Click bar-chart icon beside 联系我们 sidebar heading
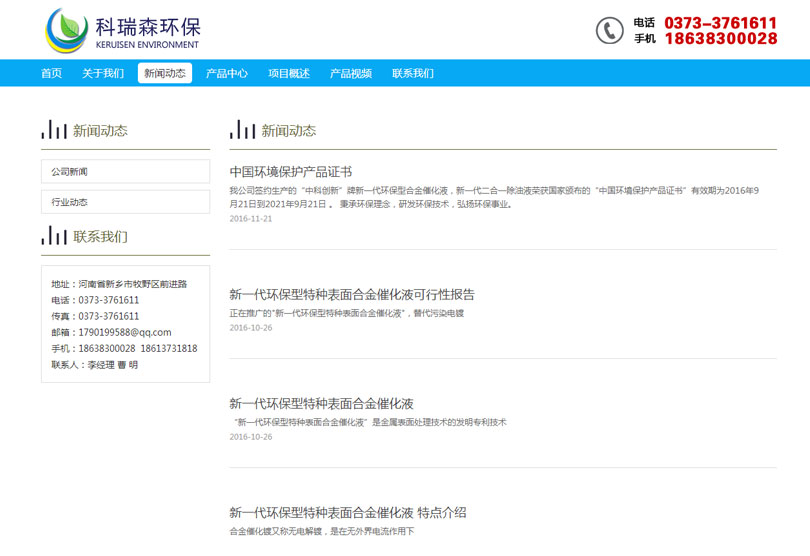This screenshot has width=810, height=556. click(x=54, y=236)
